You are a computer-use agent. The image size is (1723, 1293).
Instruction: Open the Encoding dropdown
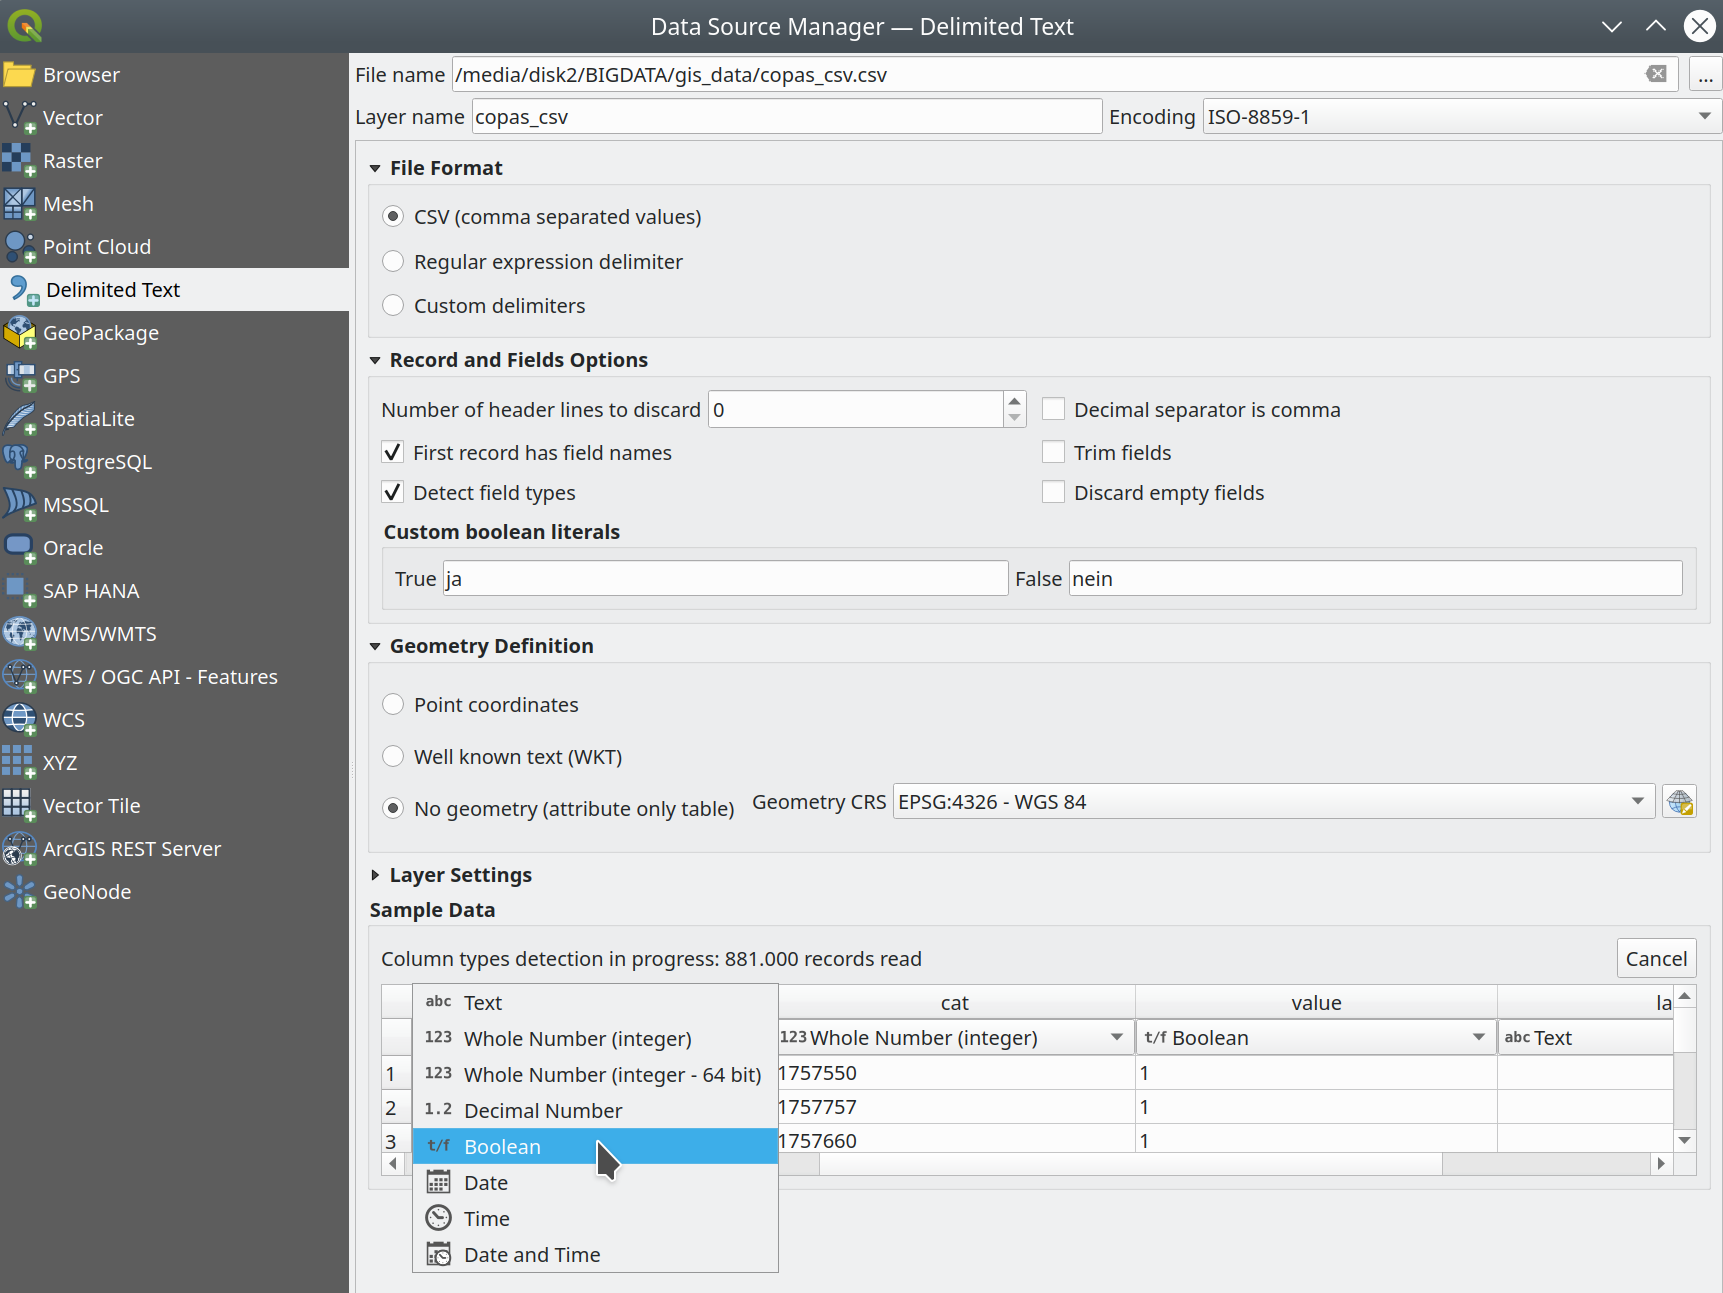coord(1460,116)
